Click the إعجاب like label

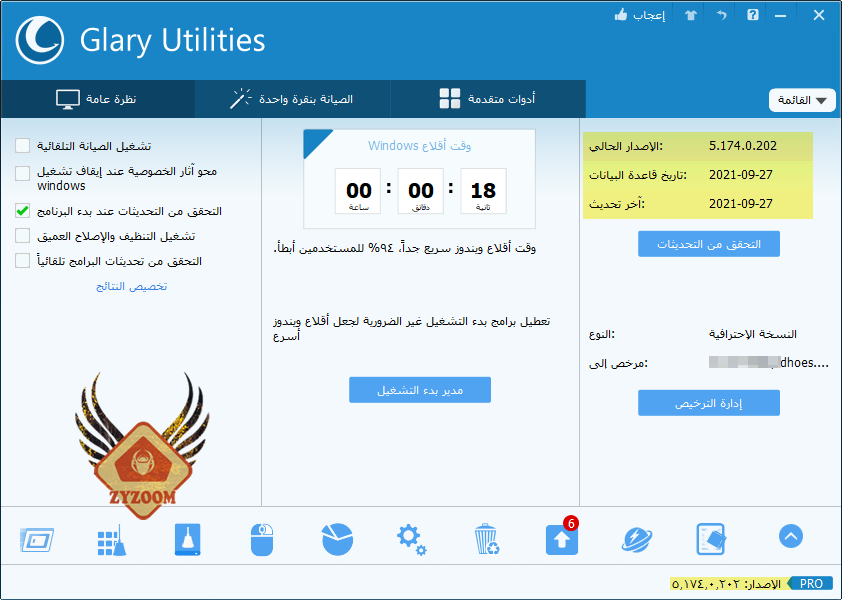(649, 15)
